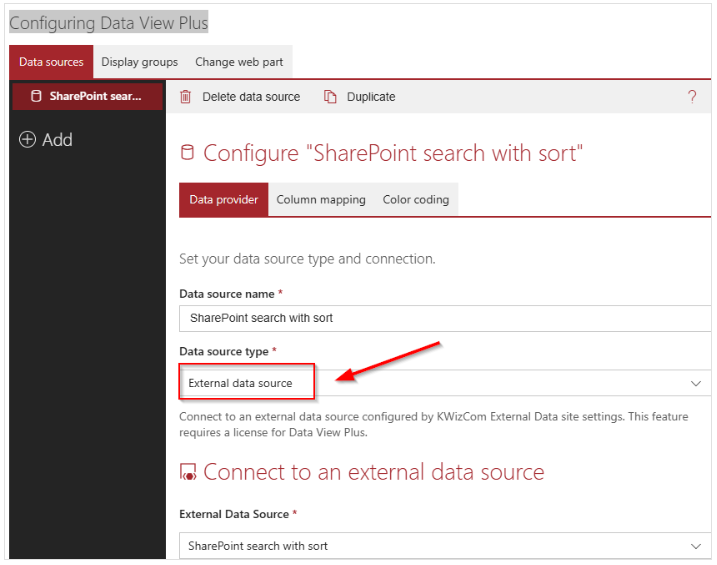Select the Data provider tab

(224, 200)
